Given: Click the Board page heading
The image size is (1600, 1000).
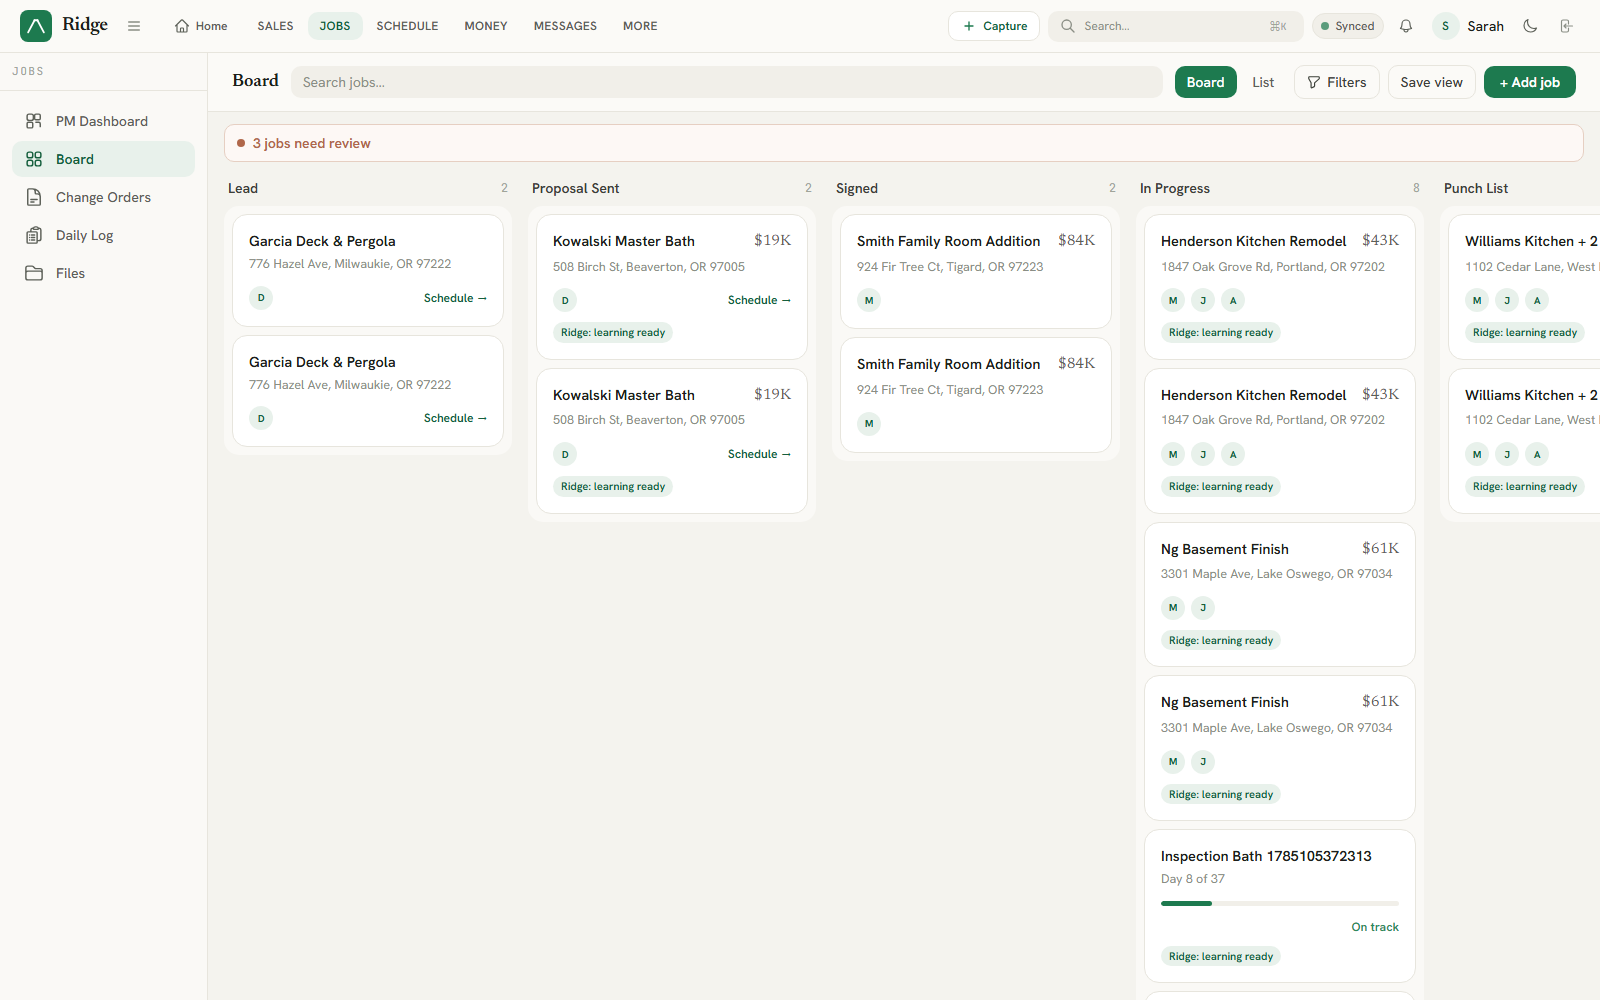Looking at the screenshot, I should (x=255, y=81).
